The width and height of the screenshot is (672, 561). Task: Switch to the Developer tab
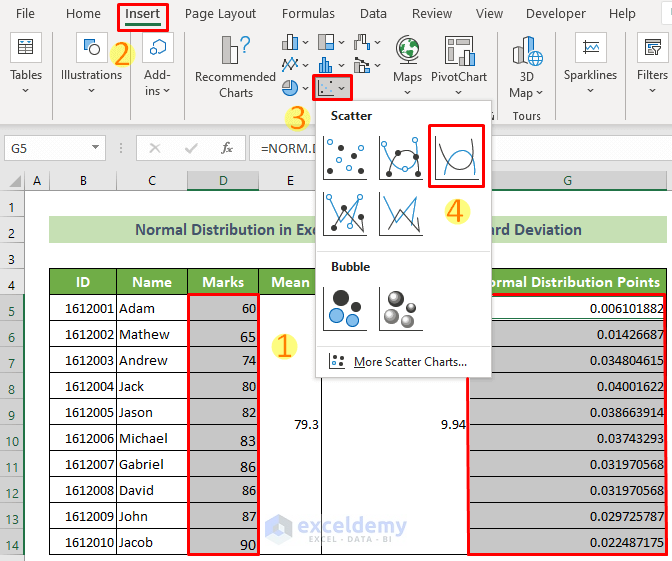(x=555, y=14)
